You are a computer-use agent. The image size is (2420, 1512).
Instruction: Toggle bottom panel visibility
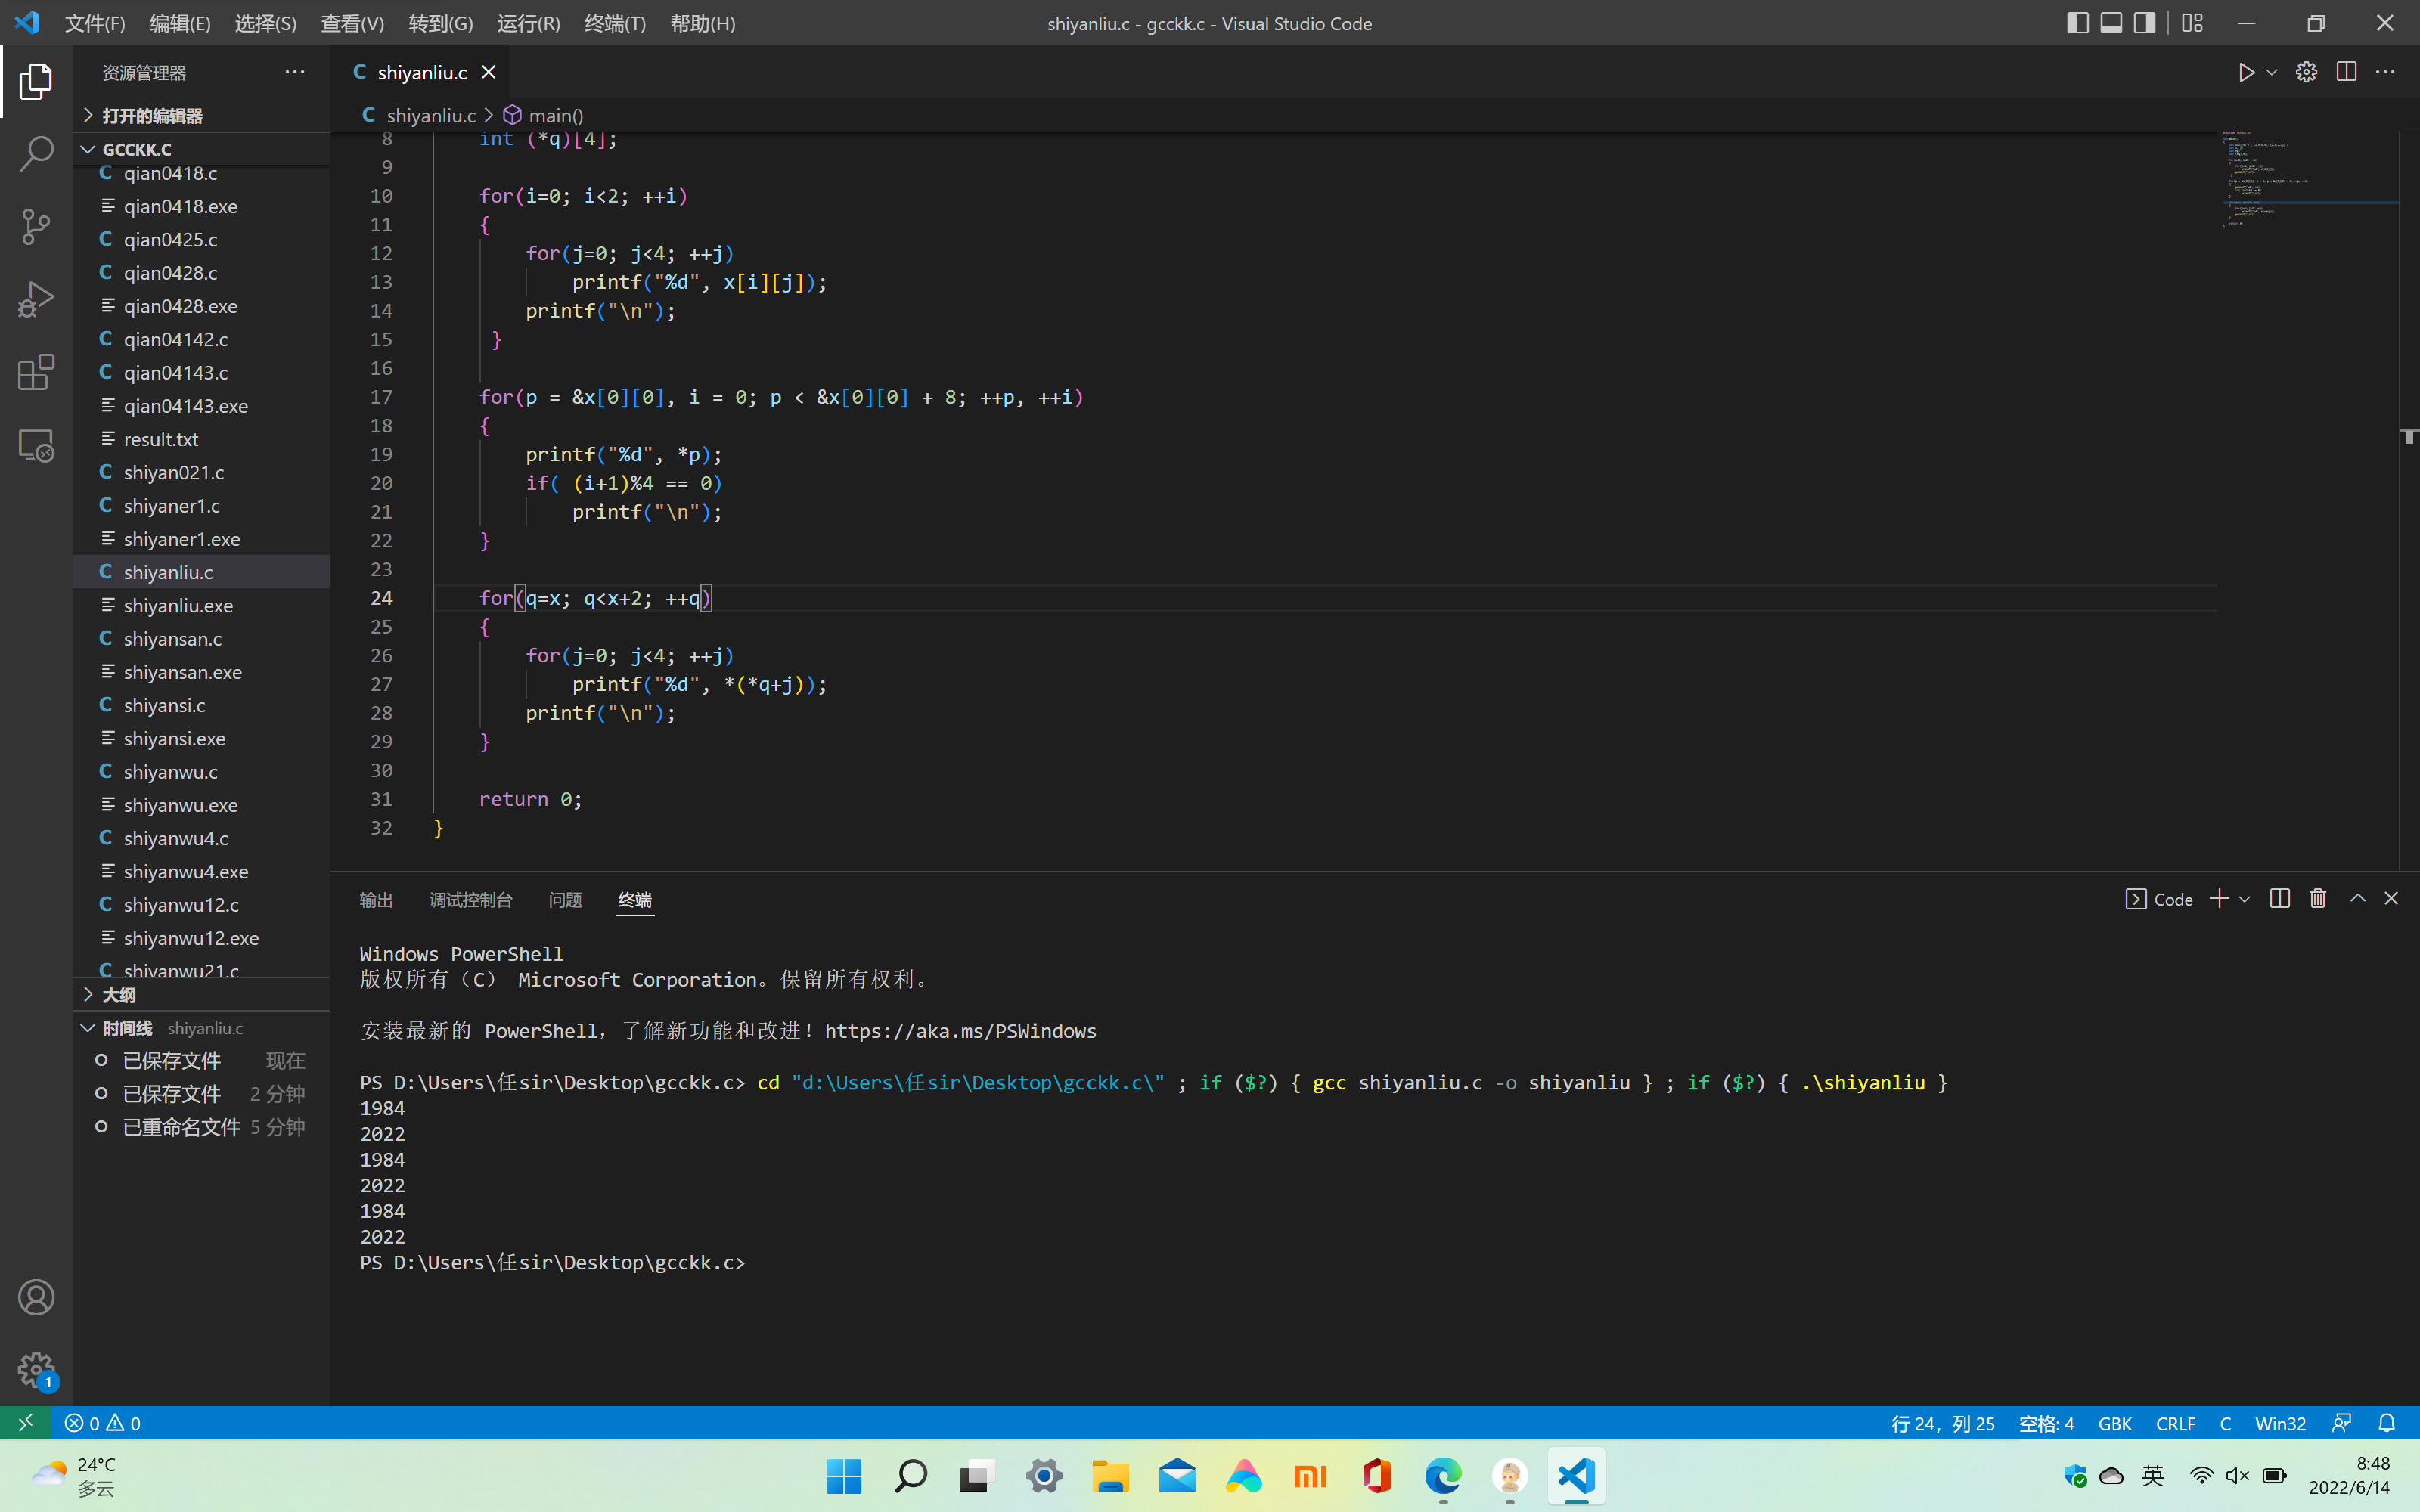coord(2111,23)
